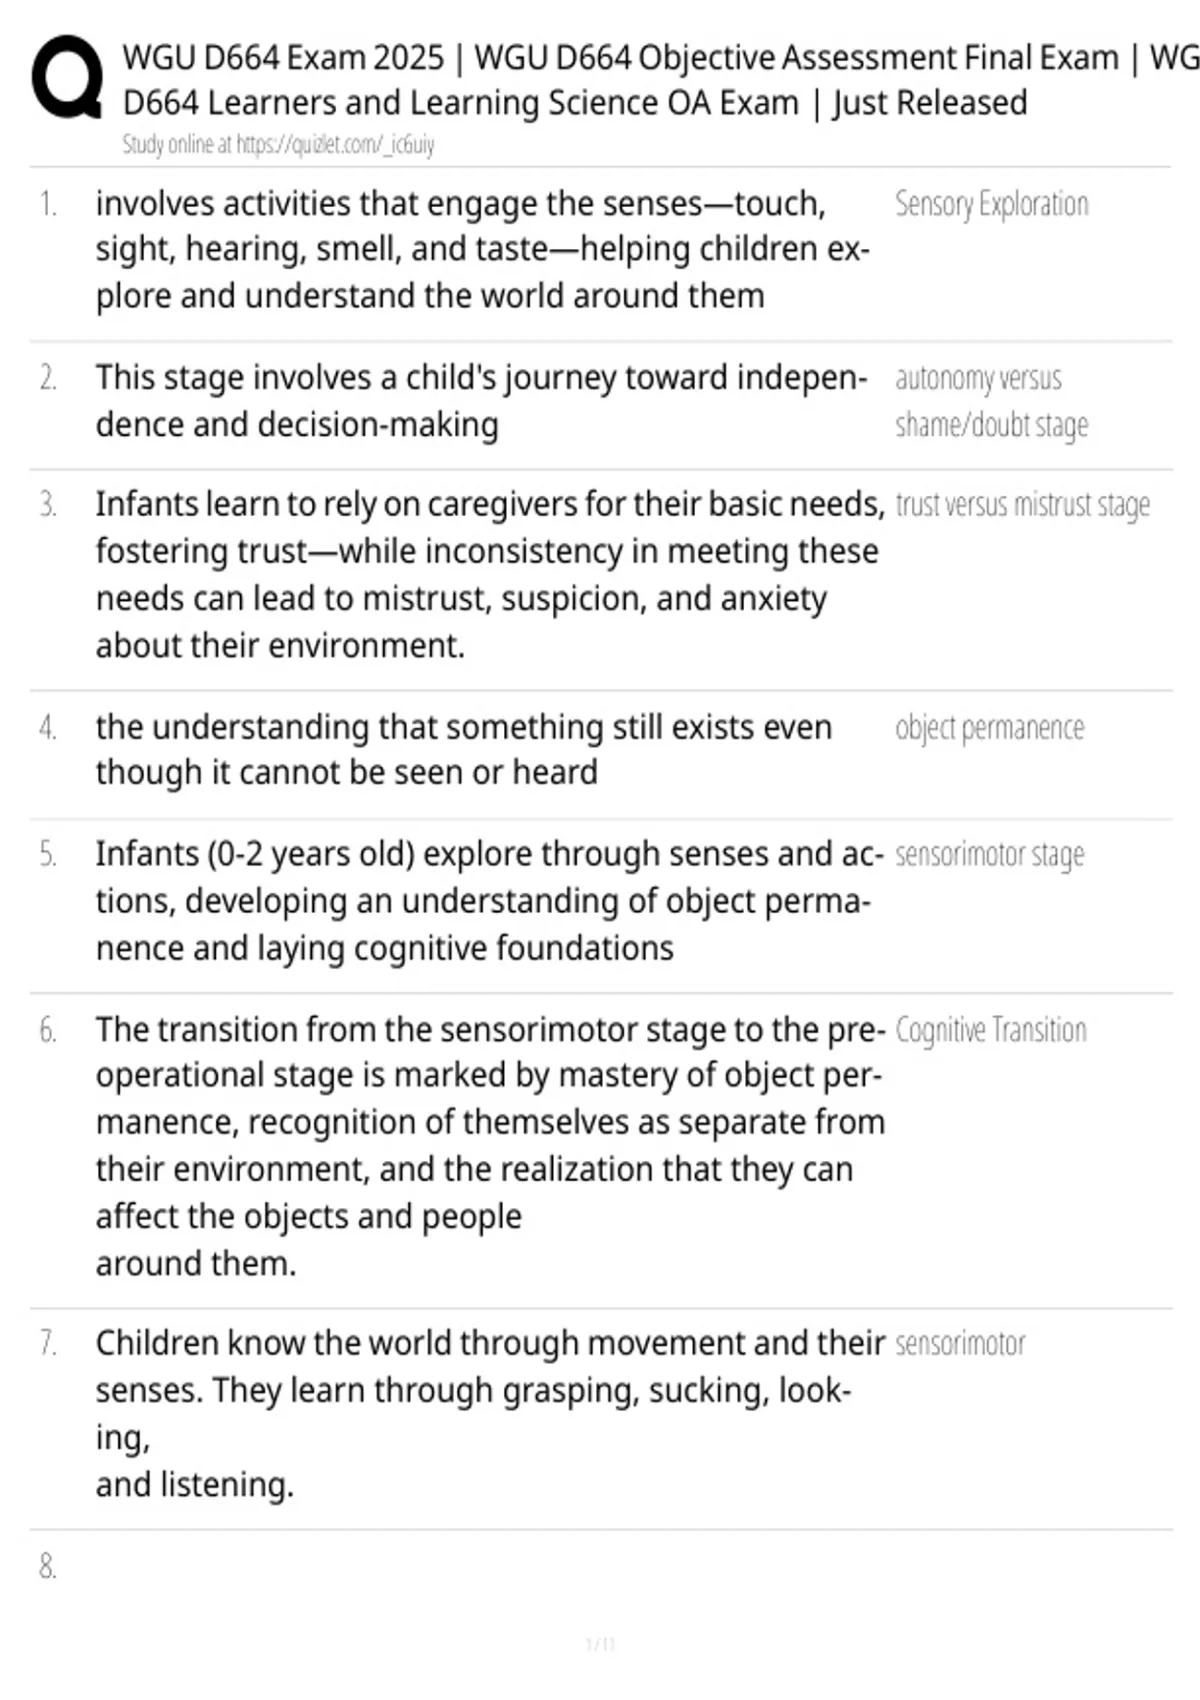Click item number 8
The height and width of the screenshot is (1700, 1200).
click(x=48, y=1566)
